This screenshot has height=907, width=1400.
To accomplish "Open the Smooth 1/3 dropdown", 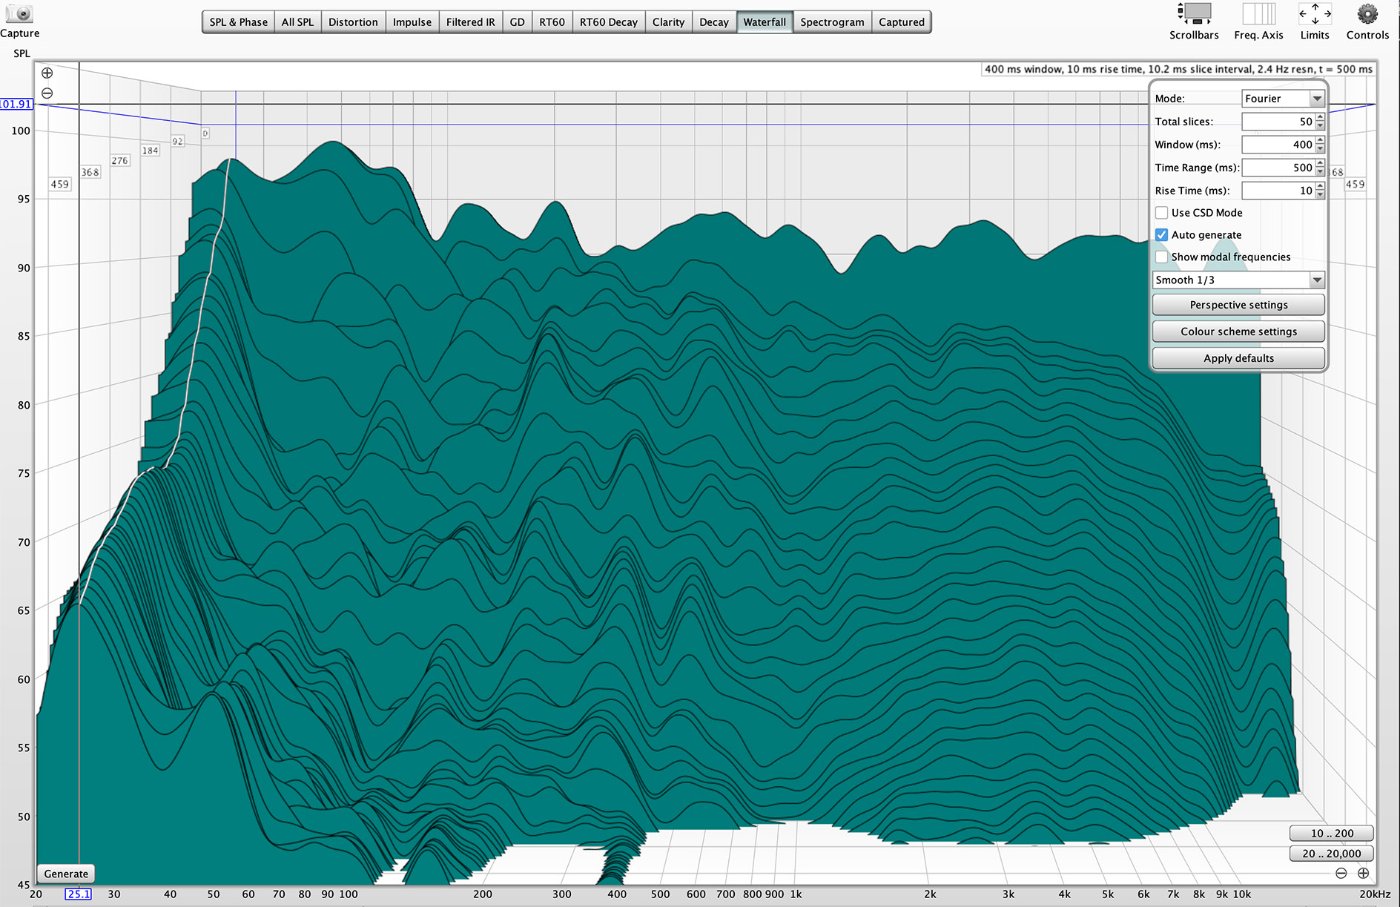I will tap(1238, 280).
